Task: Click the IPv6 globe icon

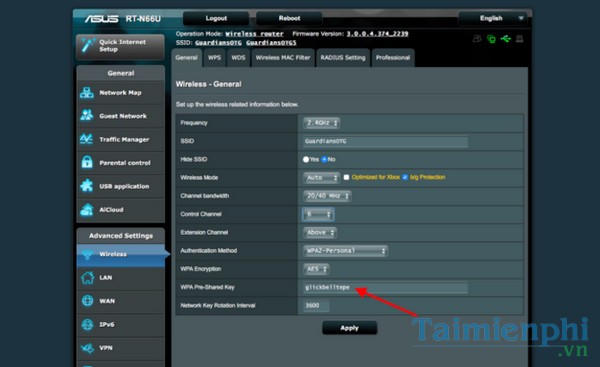Action: 87,325
